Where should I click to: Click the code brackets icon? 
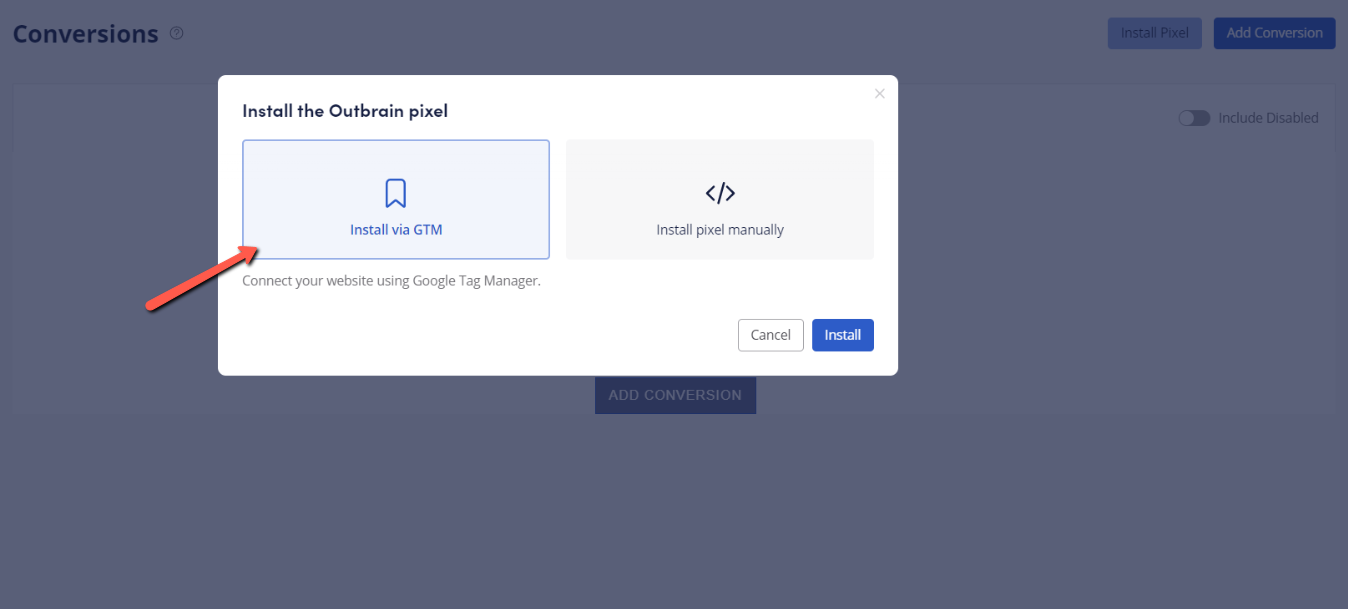pos(720,193)
